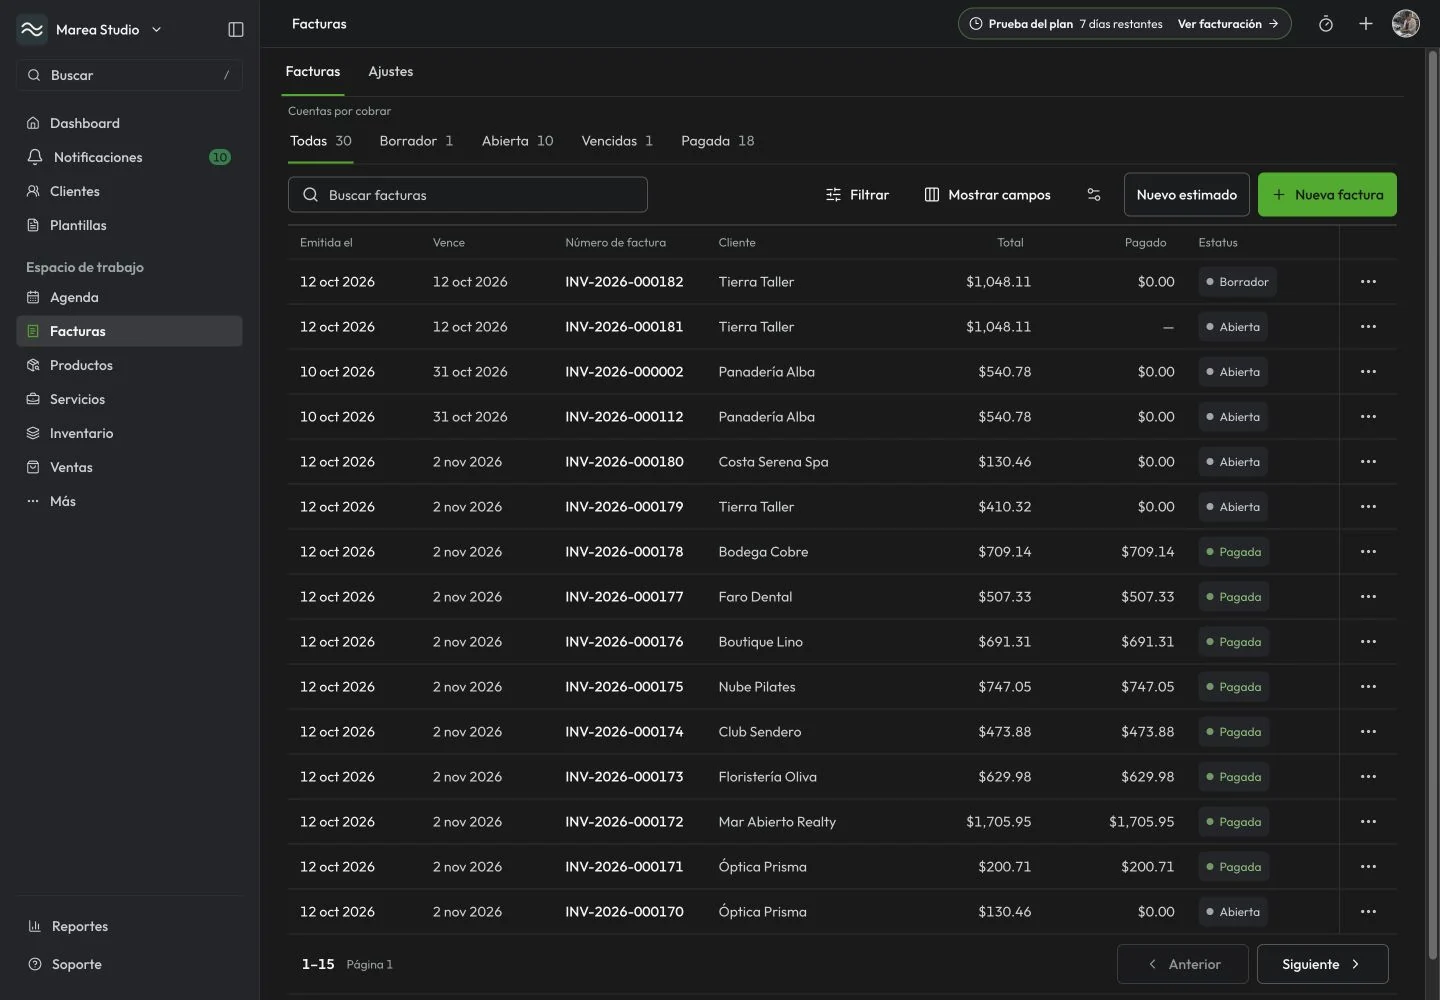Filter by Borrador 1 tab
The image size is (1440, 1000).
tap(416, 141)
